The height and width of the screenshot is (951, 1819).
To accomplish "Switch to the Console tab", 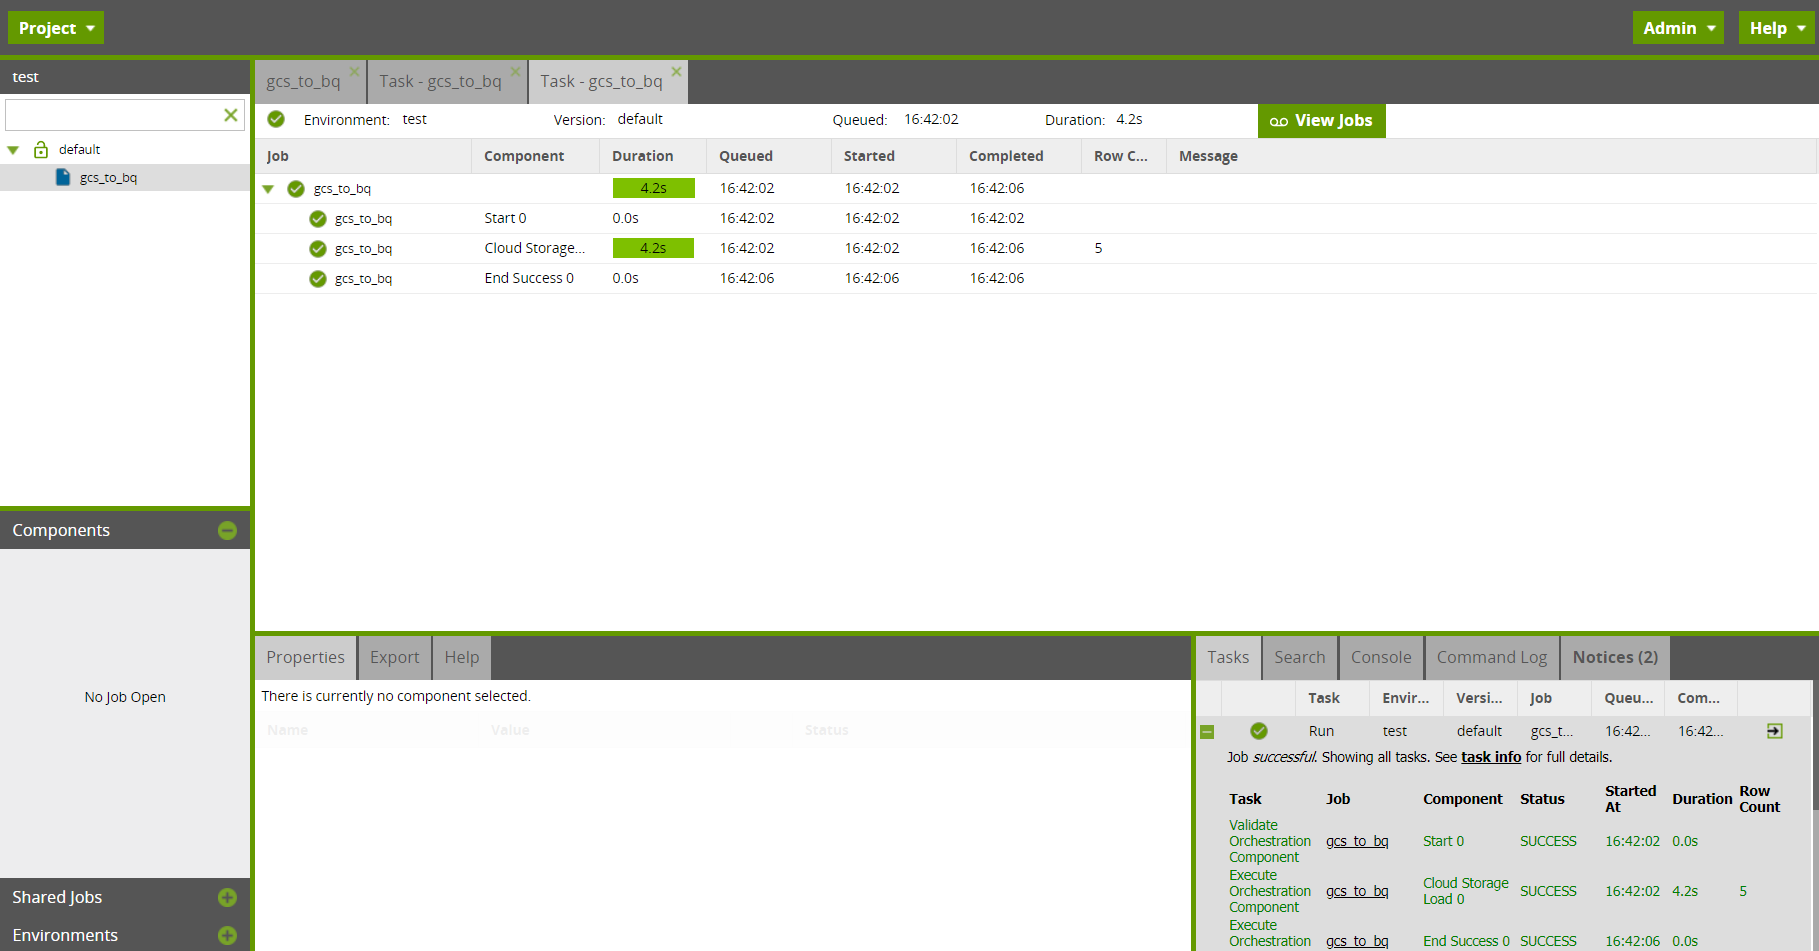I will pyautogui.click(x=1381, y=658).
